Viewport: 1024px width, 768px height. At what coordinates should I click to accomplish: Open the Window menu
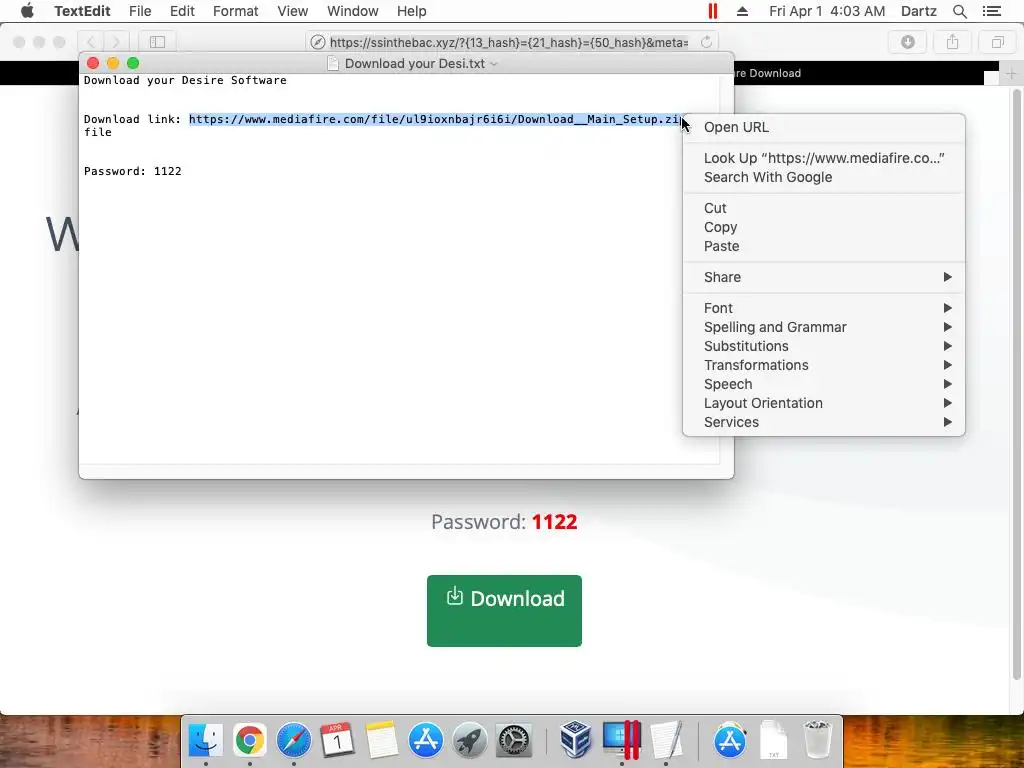tap(353, 11)
